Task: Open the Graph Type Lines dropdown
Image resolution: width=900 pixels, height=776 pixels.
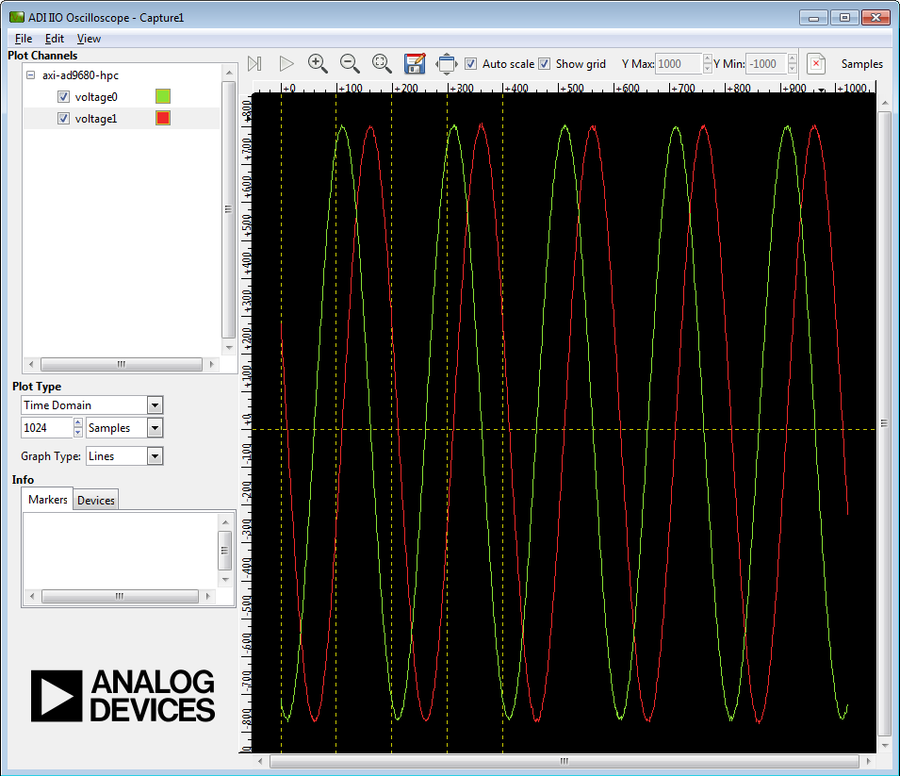Action: pos(155,456)
